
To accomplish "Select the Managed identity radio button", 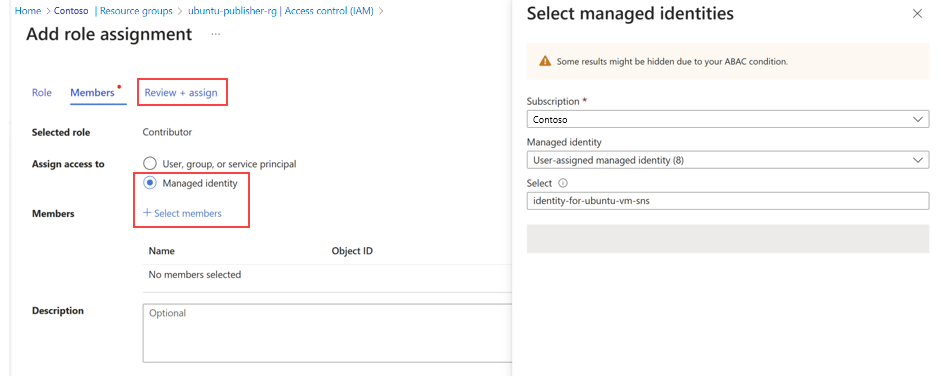I will click(149, 184).
